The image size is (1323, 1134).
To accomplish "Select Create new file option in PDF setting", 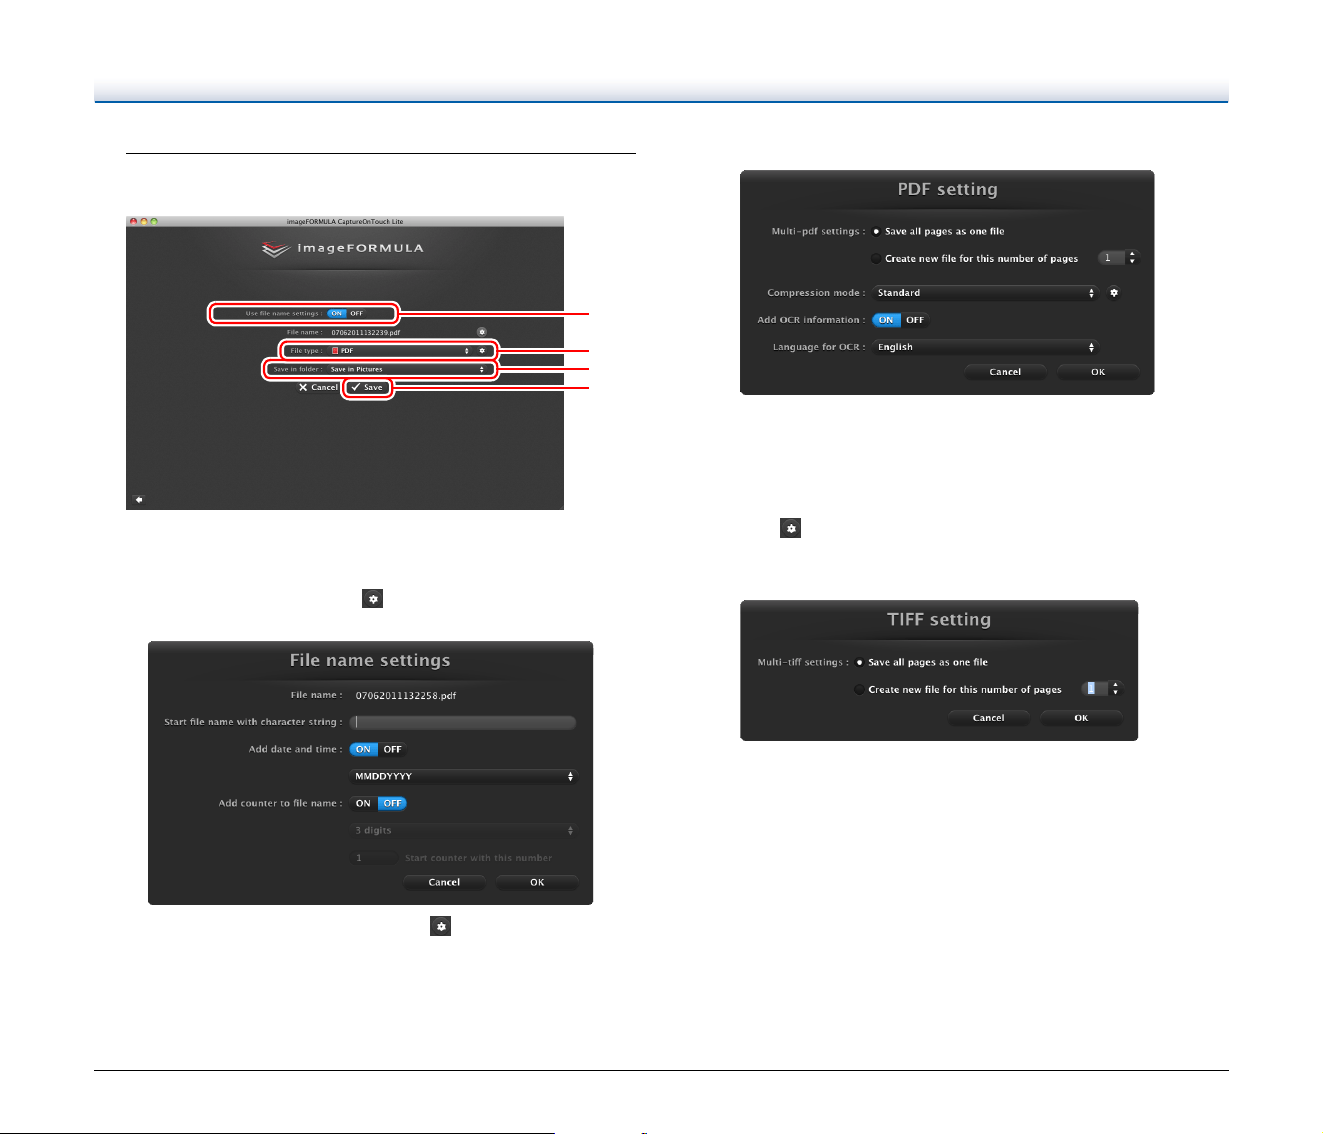I will point(876,258).
